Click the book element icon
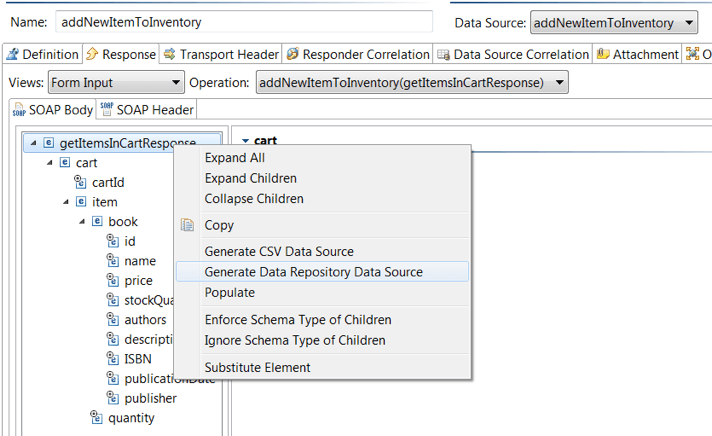The width and height of the screenshot is (712, 436). (97, 221)
